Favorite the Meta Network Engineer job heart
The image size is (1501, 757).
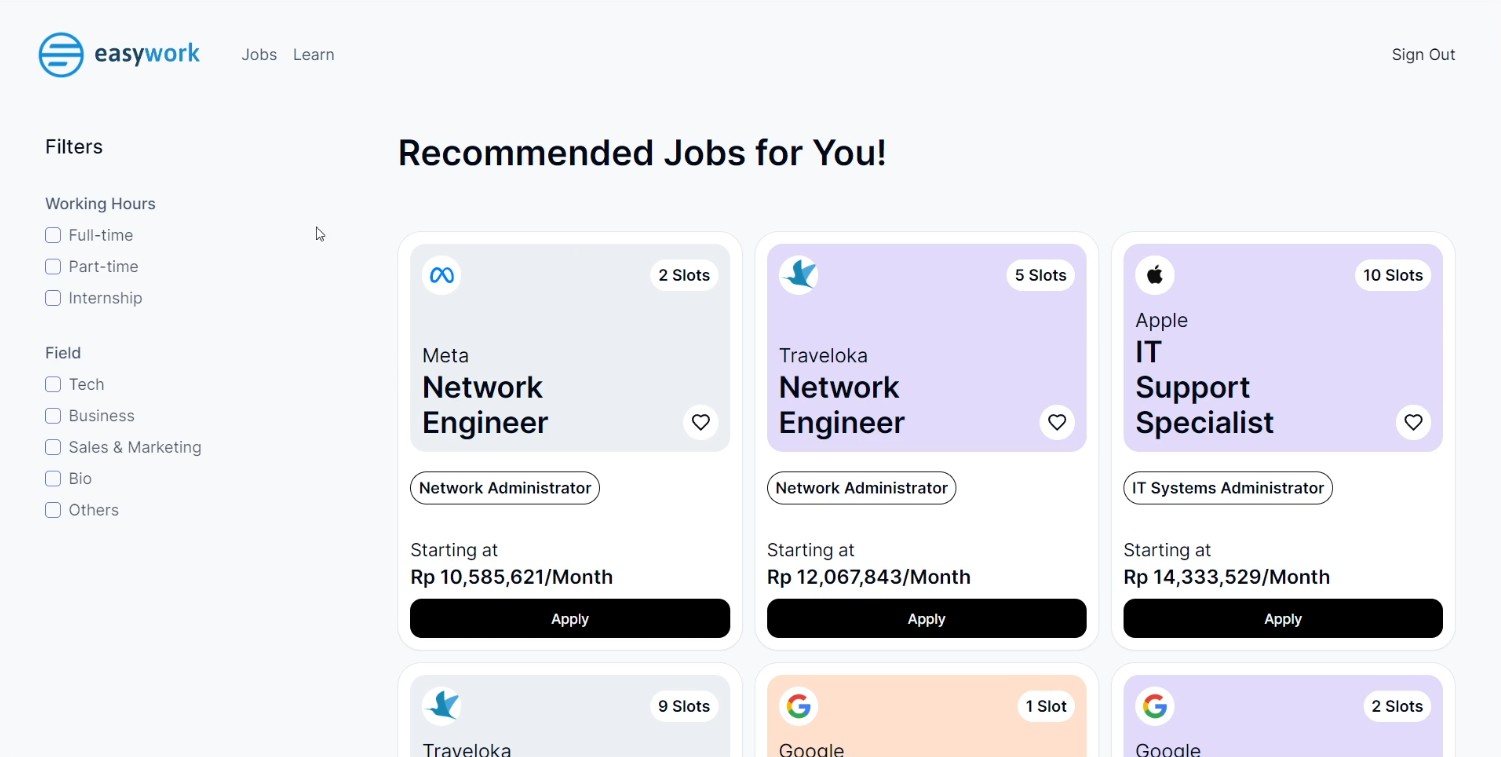pyautogui.click(x=701, y=422)
